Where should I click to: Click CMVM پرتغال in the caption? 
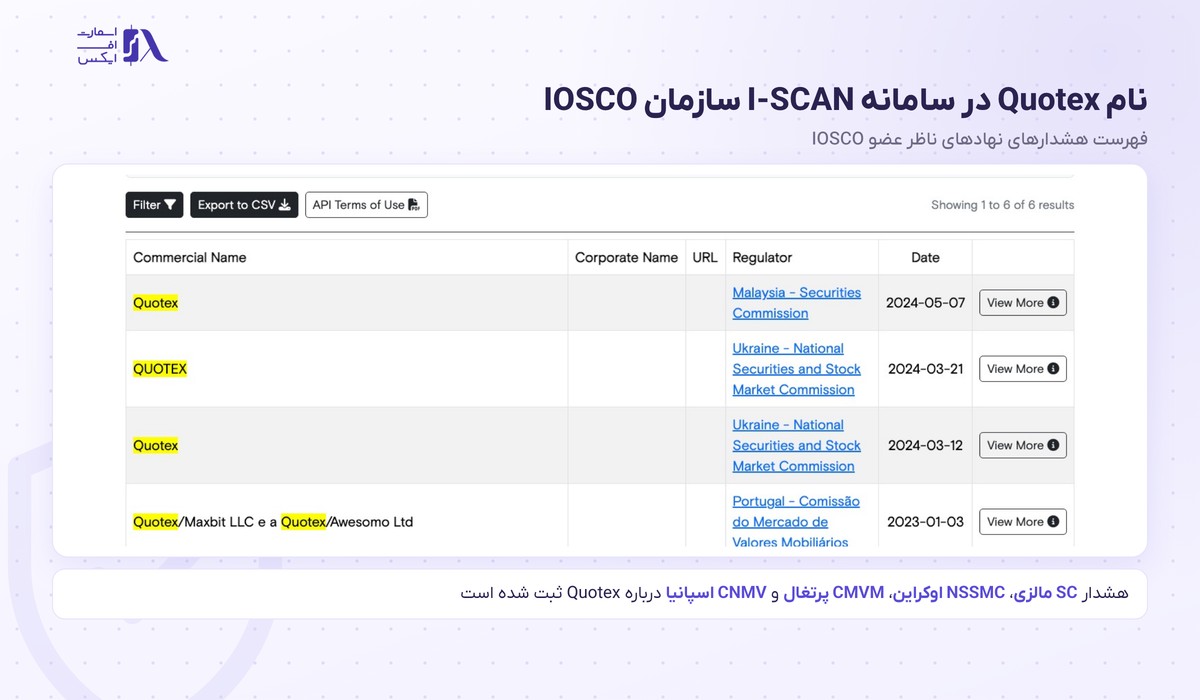(836, 593)
